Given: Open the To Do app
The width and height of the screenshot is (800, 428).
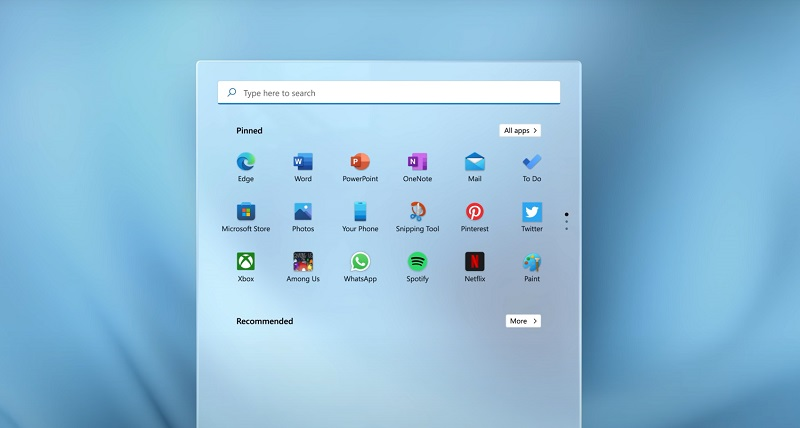Looking at the screenshot, I should coord(532,167).
